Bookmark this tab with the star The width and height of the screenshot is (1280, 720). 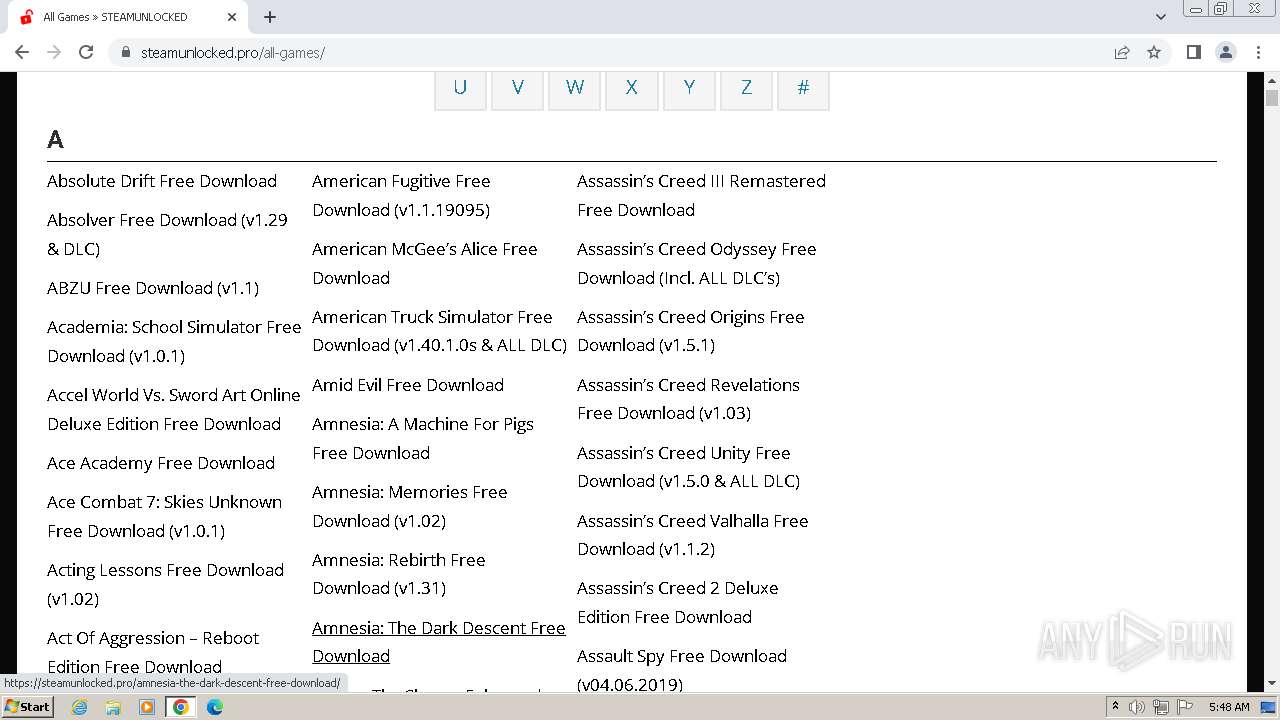click(x=1154, y=52)
